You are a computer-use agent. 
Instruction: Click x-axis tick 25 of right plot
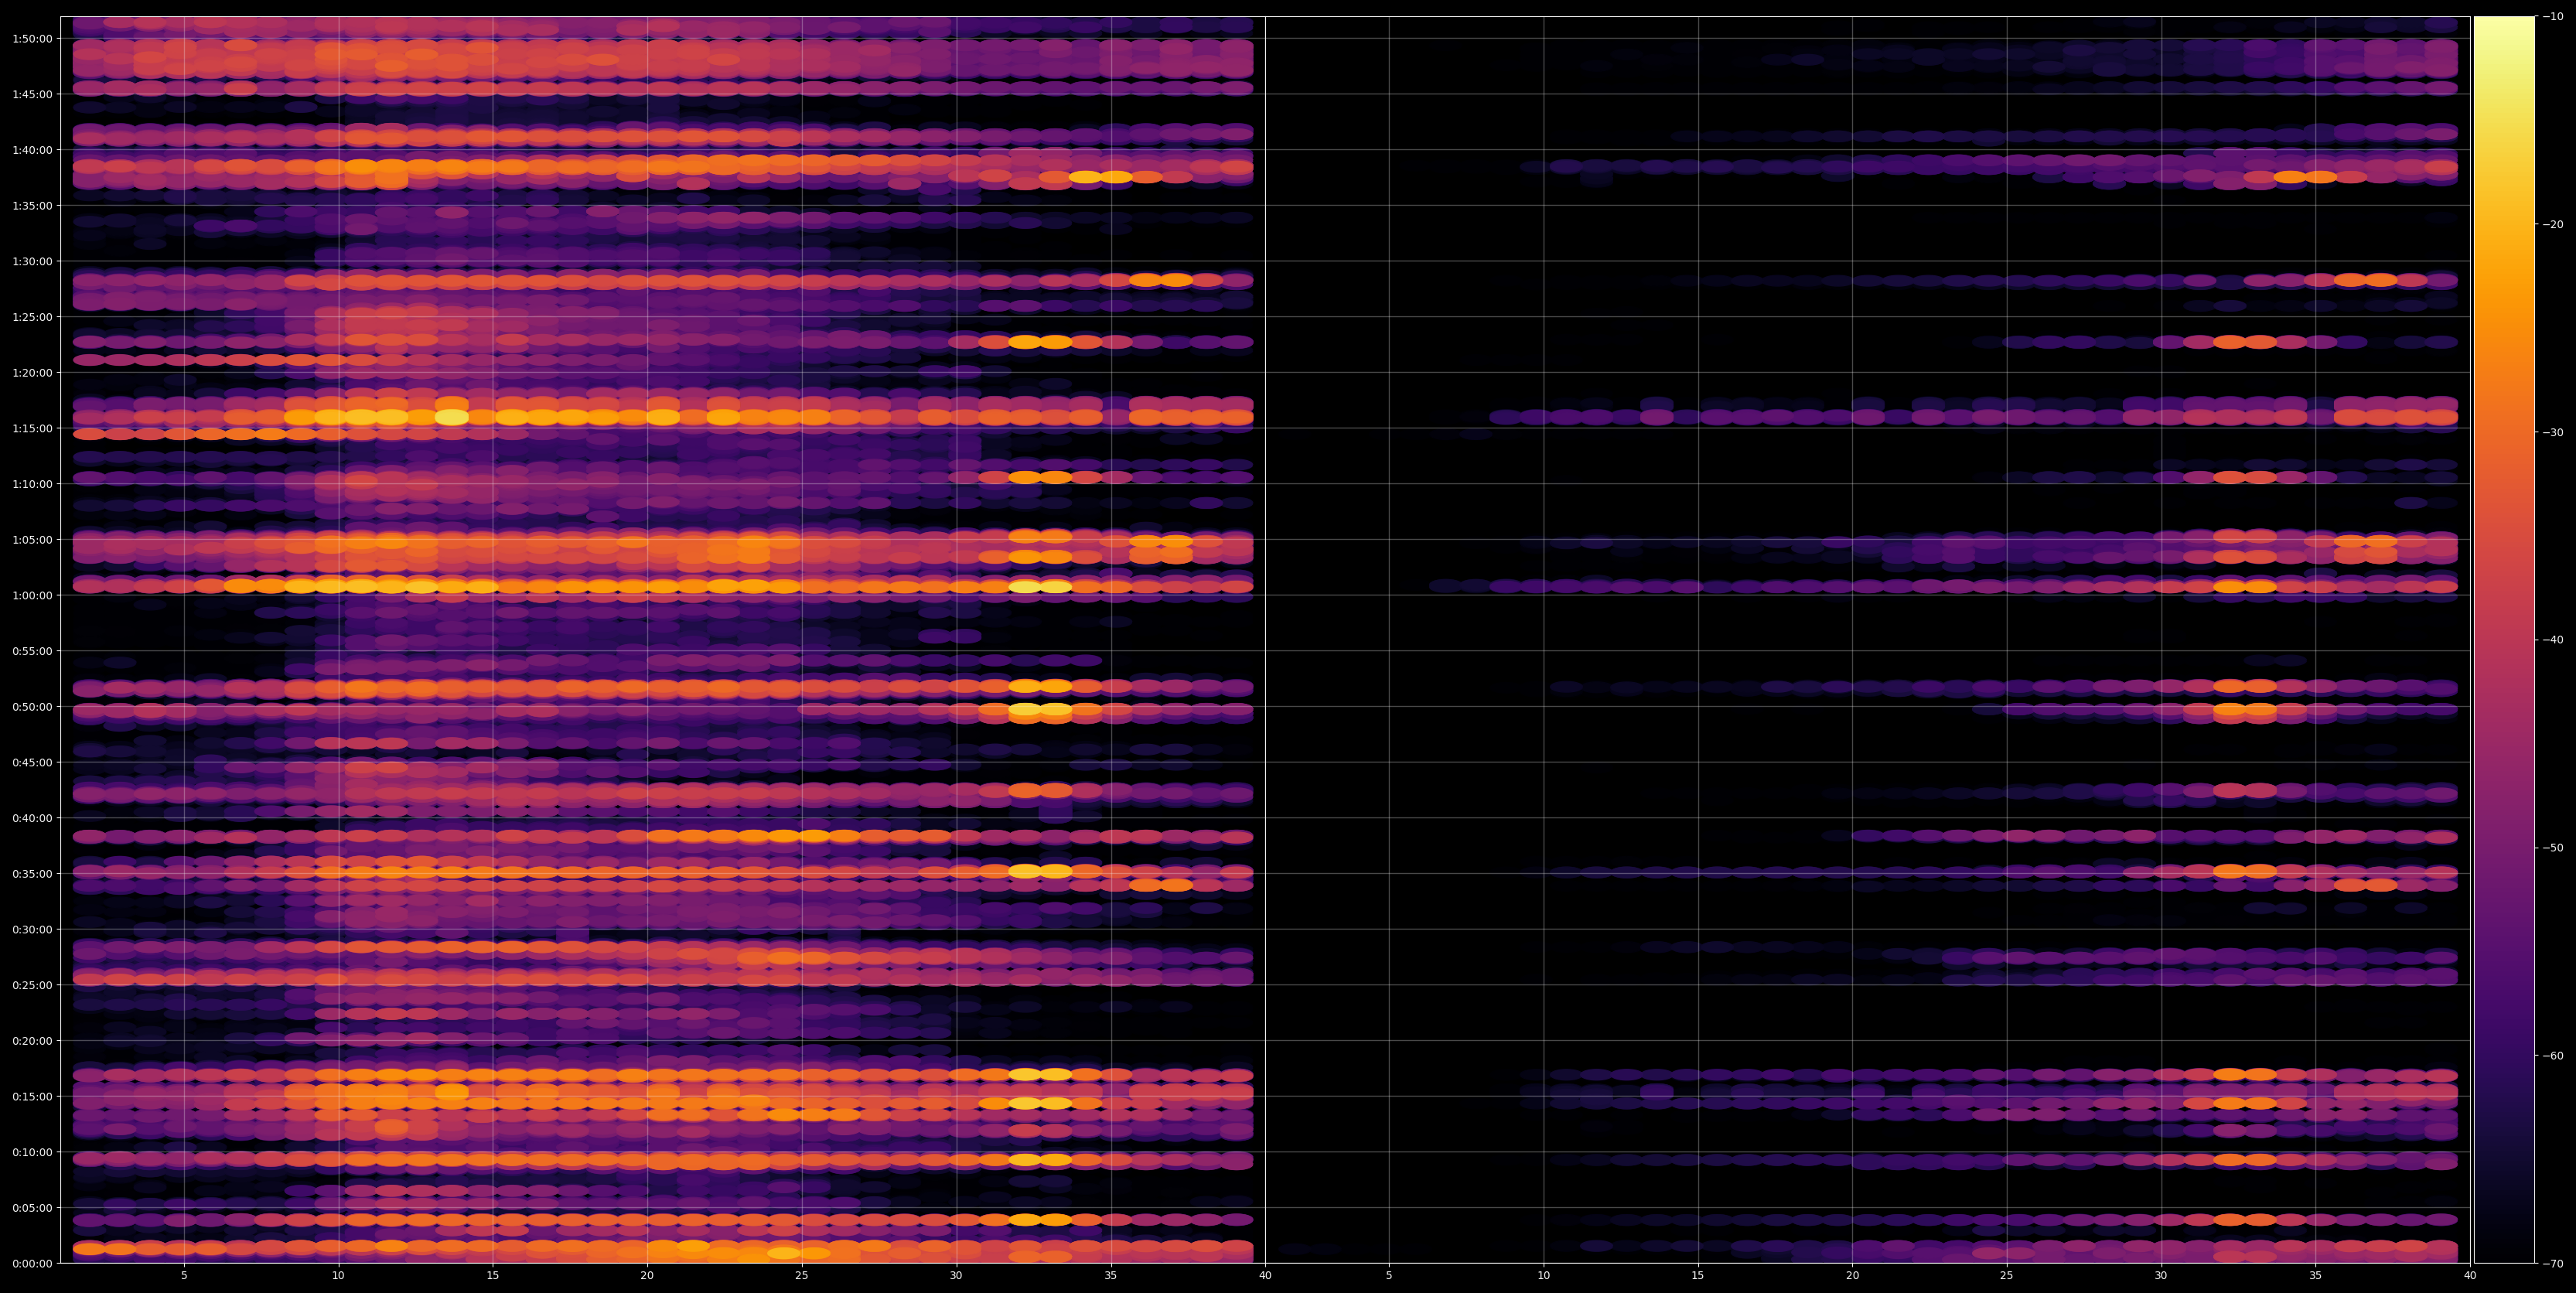(2007, 1276)
